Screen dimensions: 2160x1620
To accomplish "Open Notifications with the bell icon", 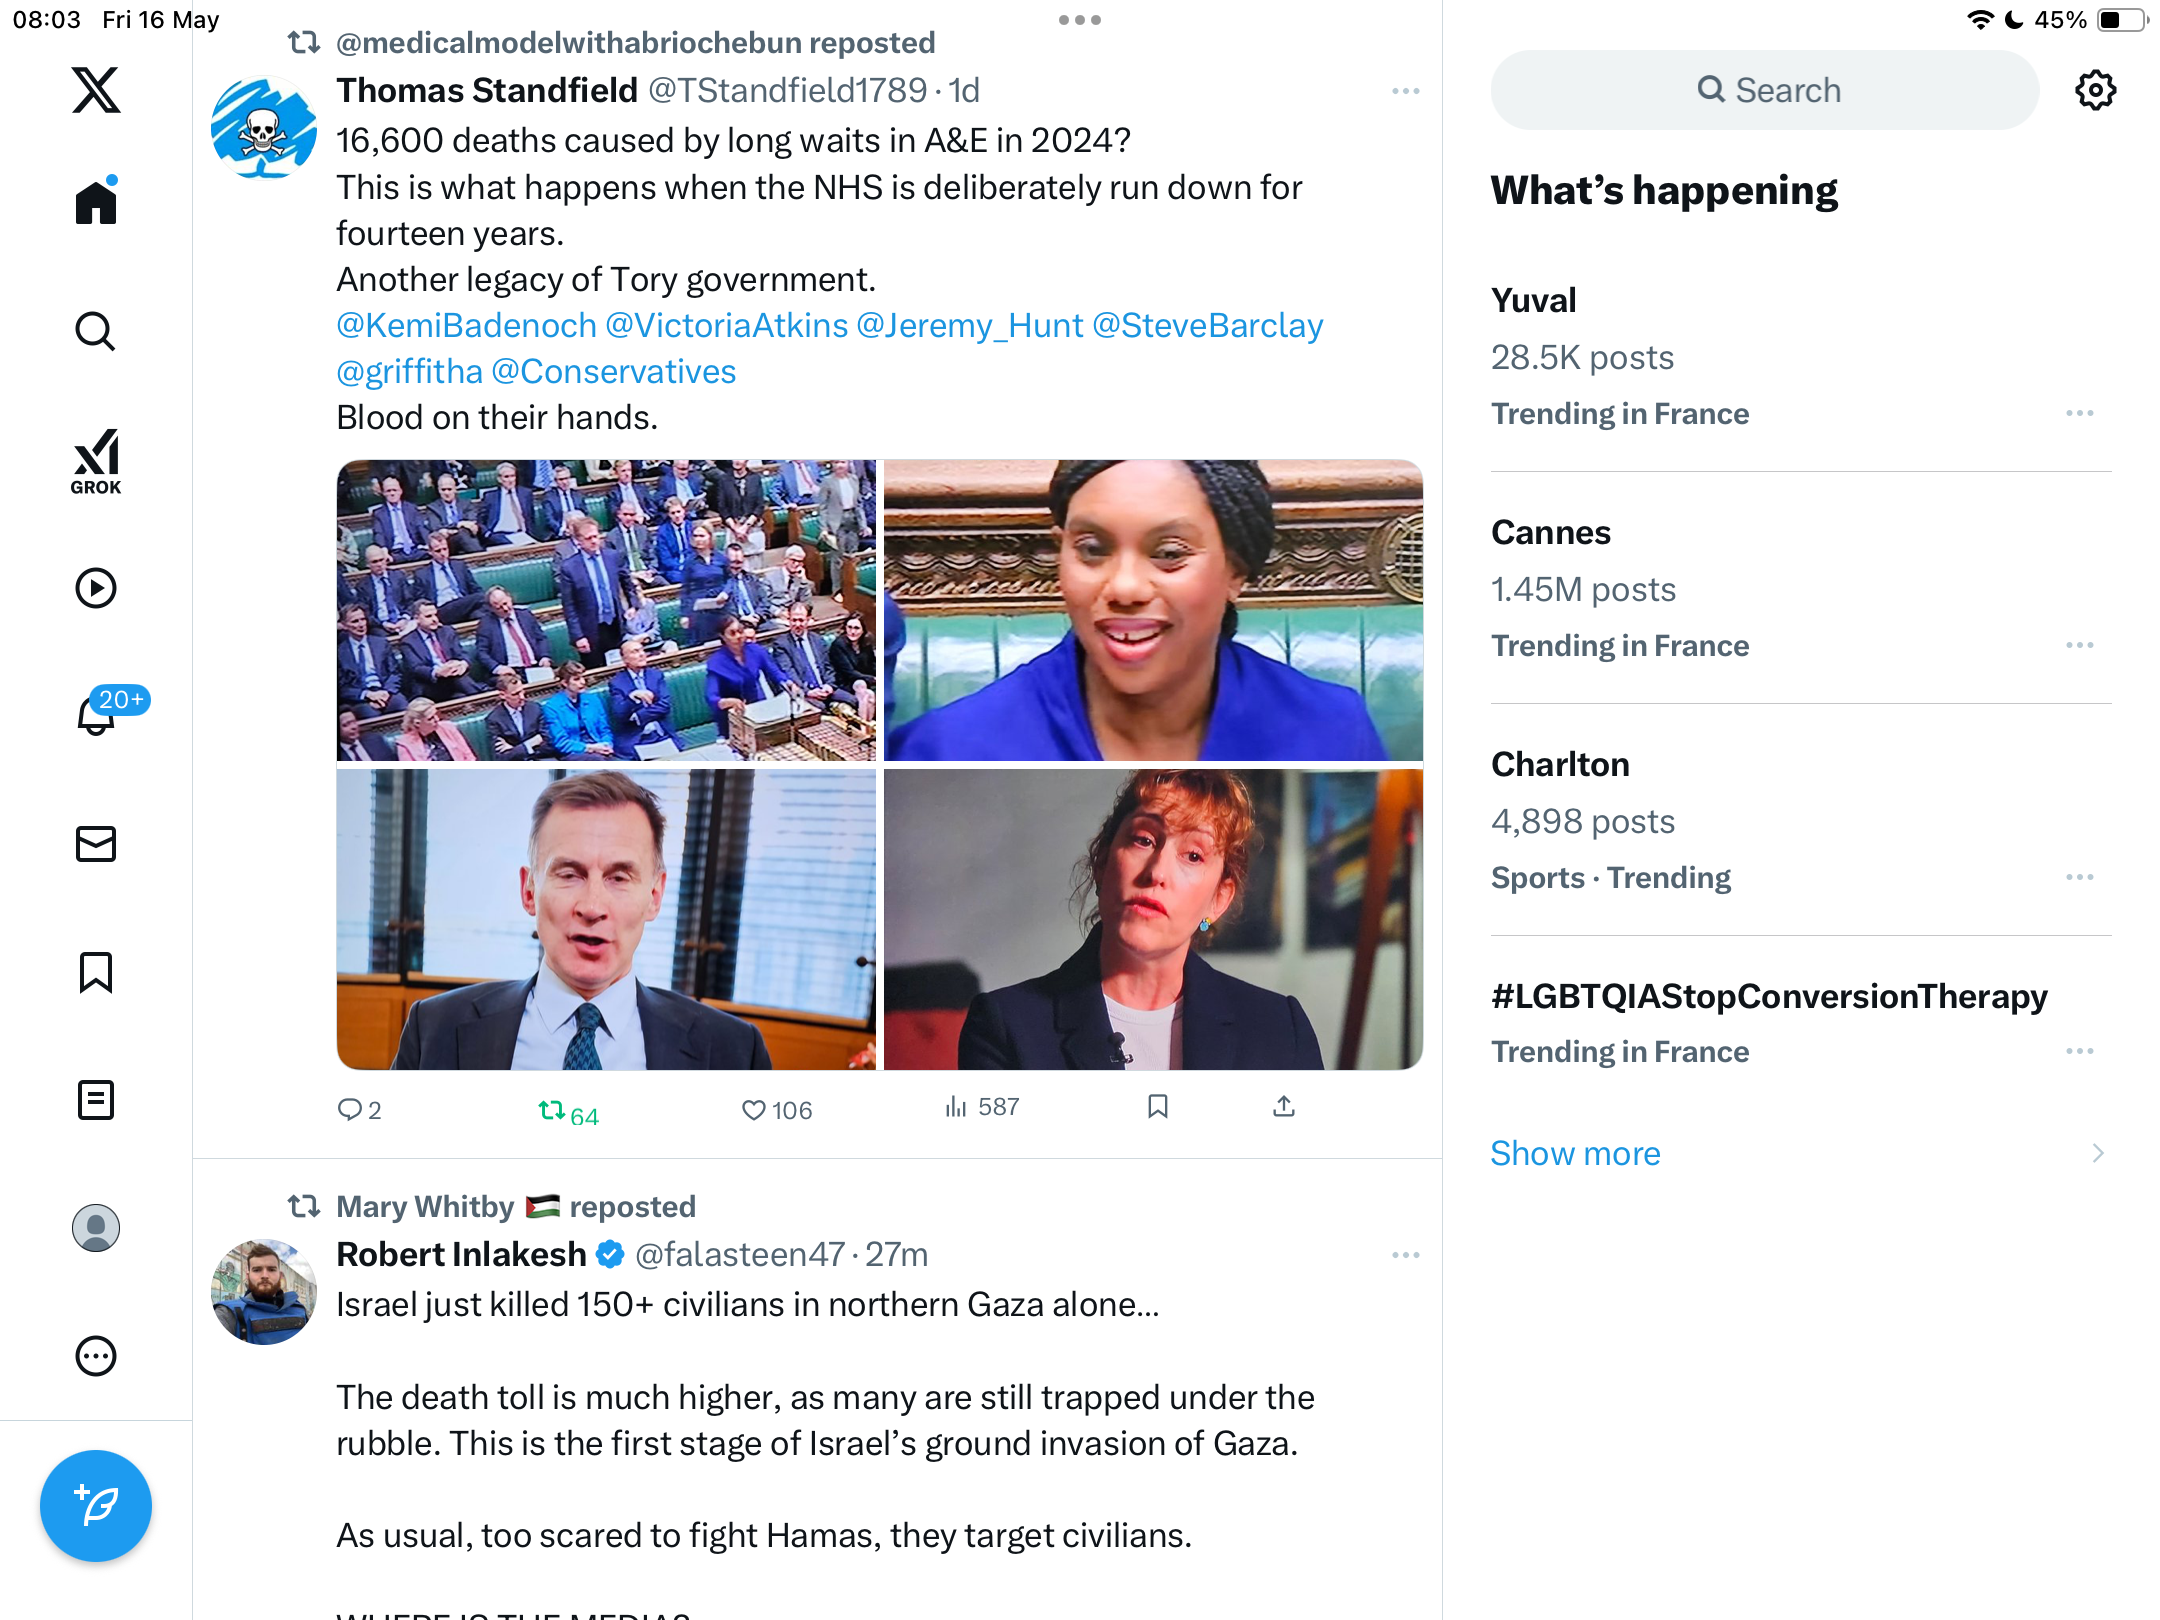I will click(96, 714).
